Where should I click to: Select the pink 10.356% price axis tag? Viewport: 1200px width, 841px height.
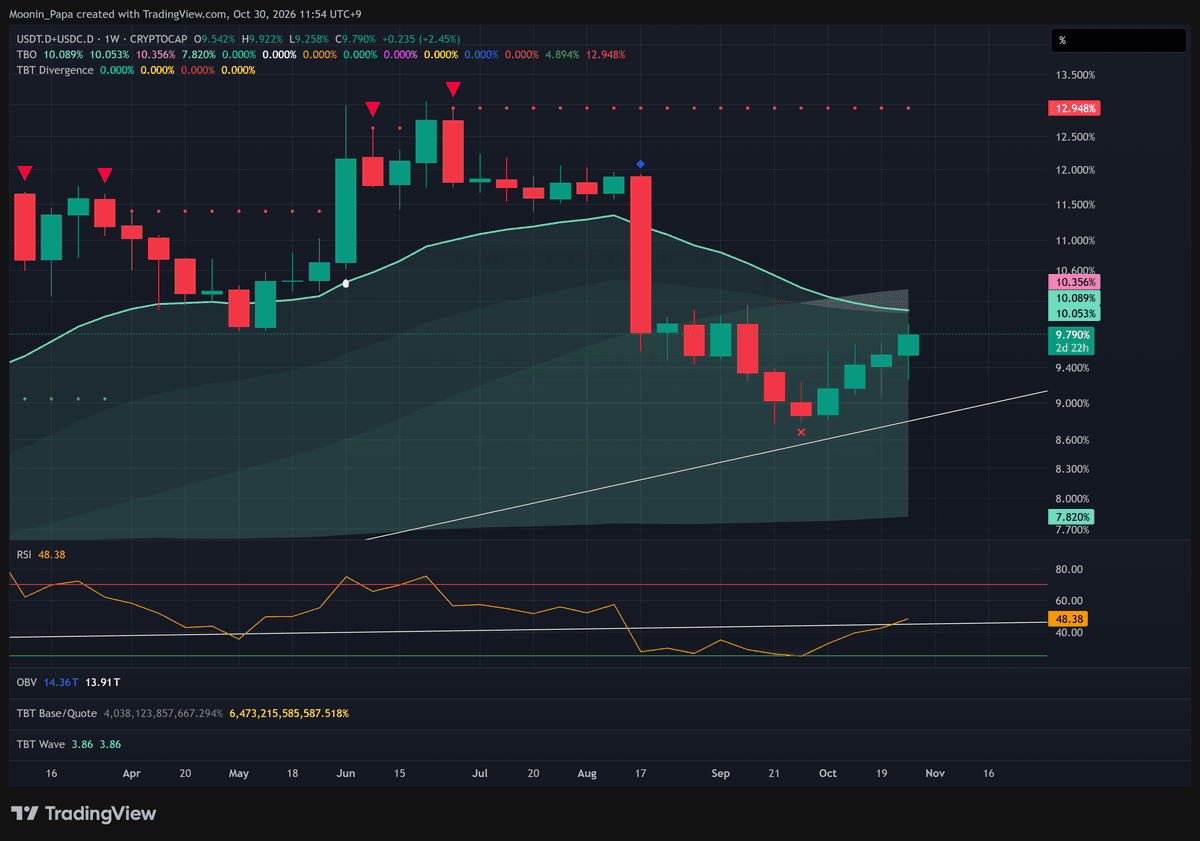coord(1074,282)
